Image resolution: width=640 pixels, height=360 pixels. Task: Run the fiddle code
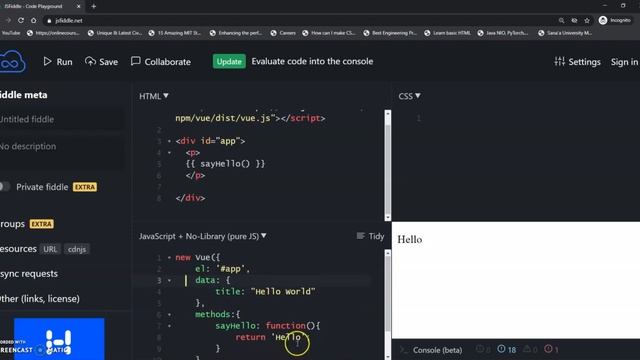[x=58, y=62]
